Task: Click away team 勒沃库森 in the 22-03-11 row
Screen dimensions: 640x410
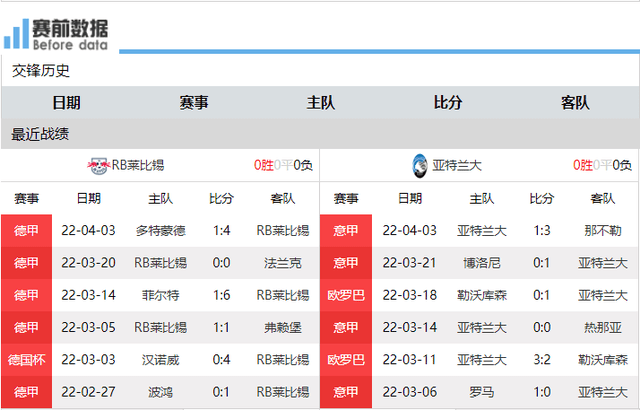Action: click(603, 360)
